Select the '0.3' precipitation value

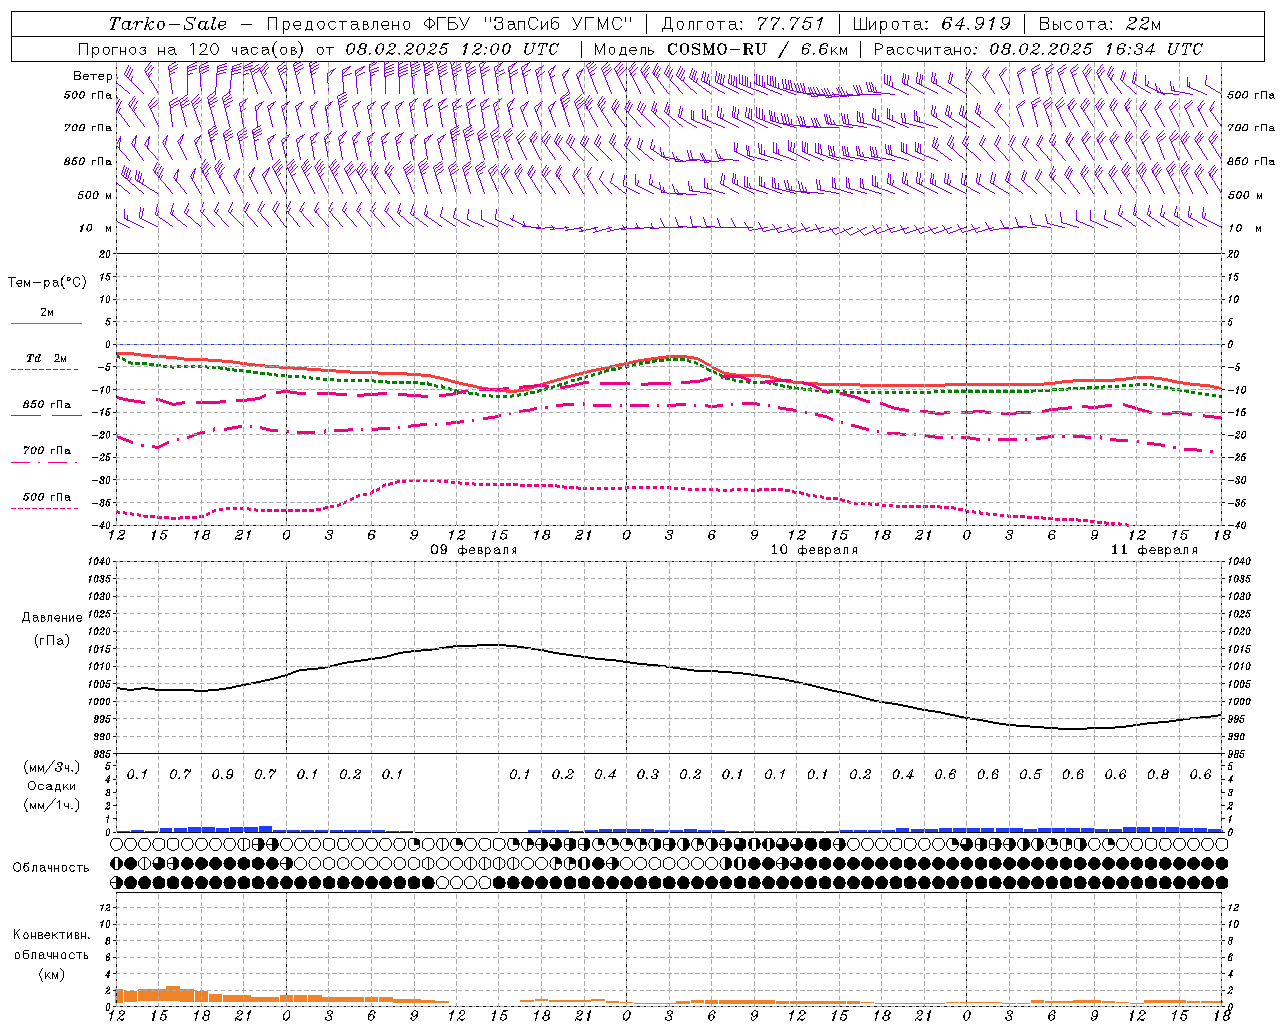pyautogui.click(x=648, y=774)
